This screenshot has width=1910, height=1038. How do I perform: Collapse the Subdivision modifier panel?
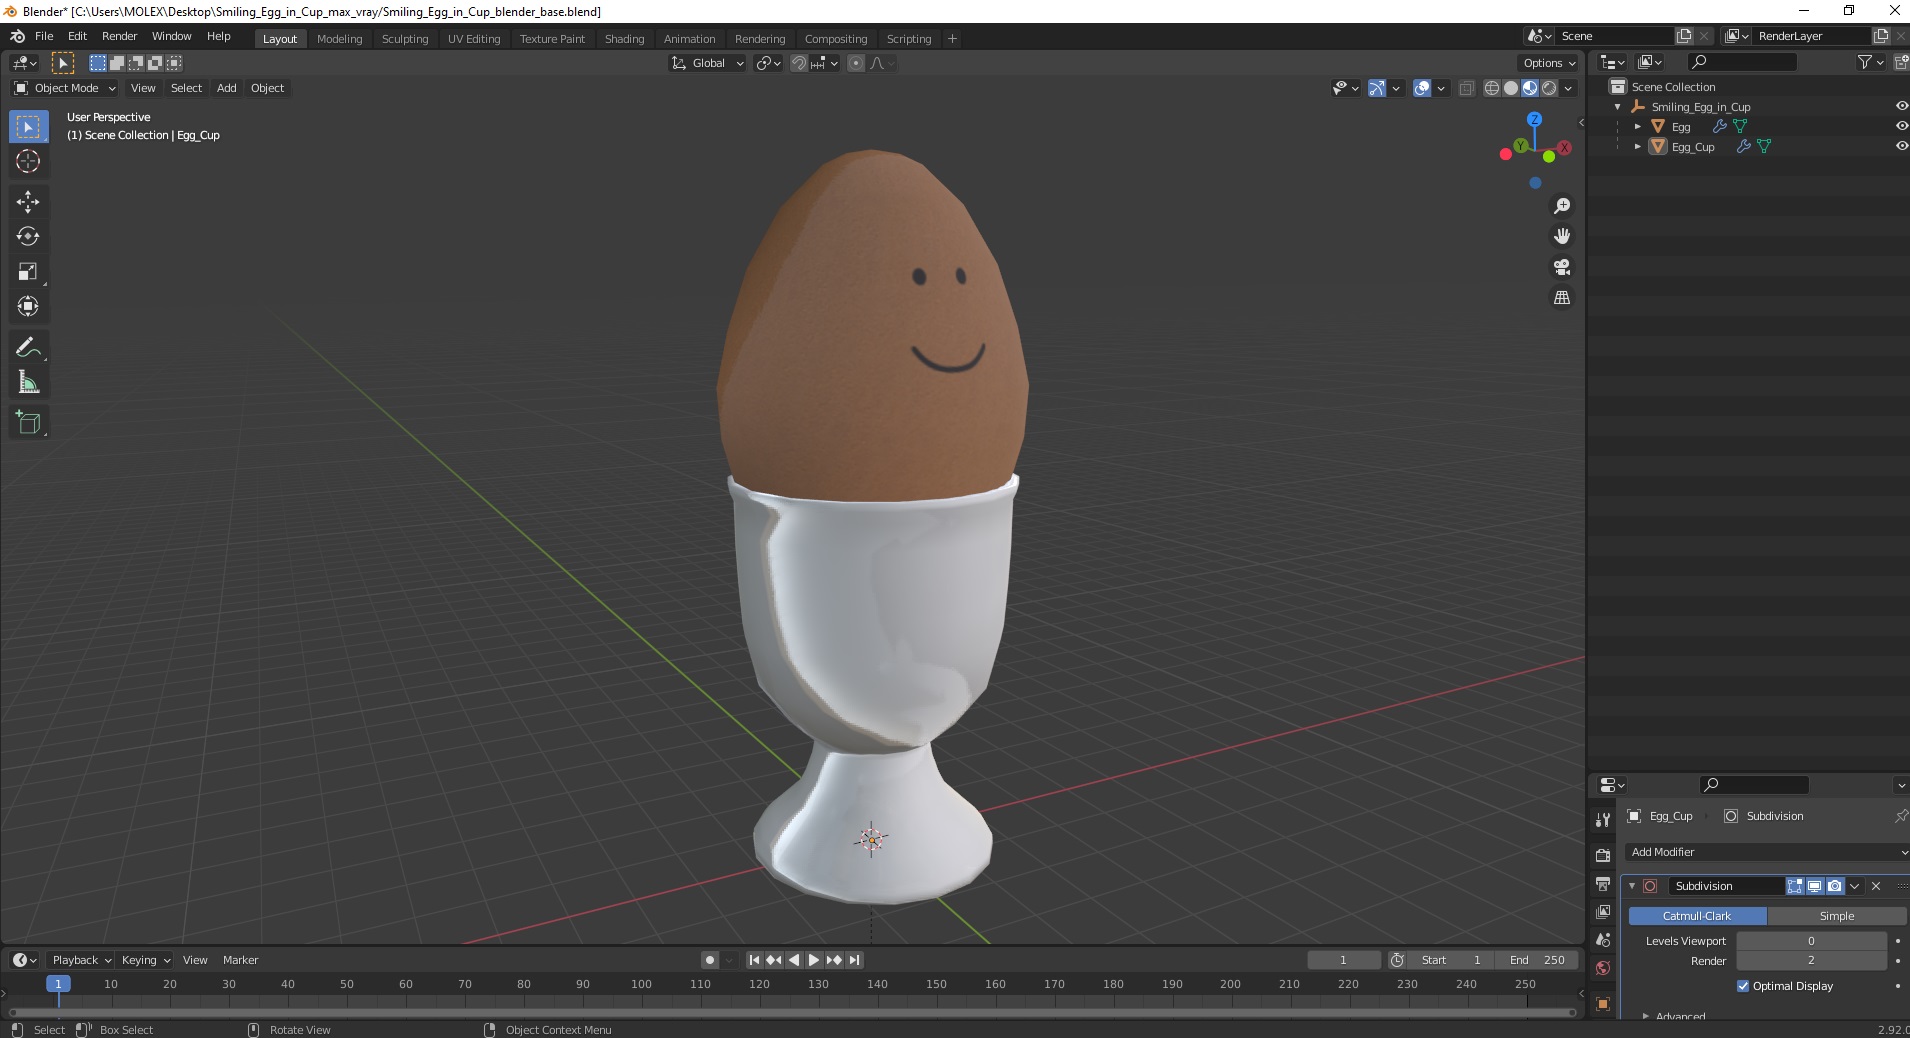(x=1632, y=886)
